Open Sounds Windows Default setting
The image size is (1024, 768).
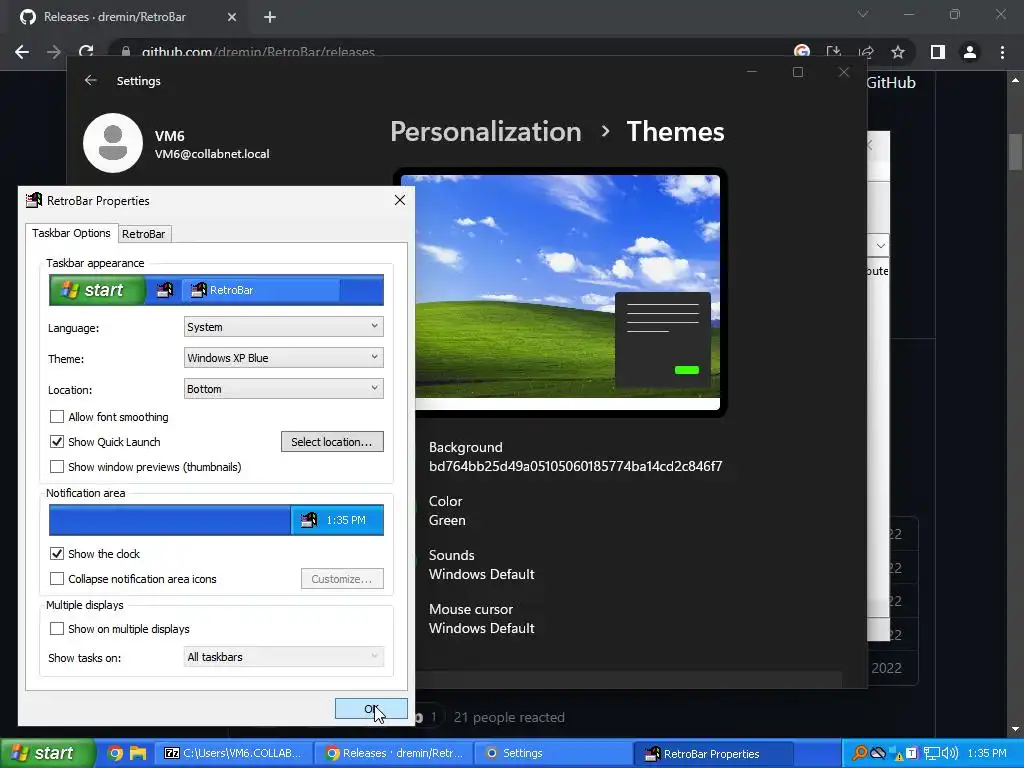pyautogui.click(x=481, y=565)
